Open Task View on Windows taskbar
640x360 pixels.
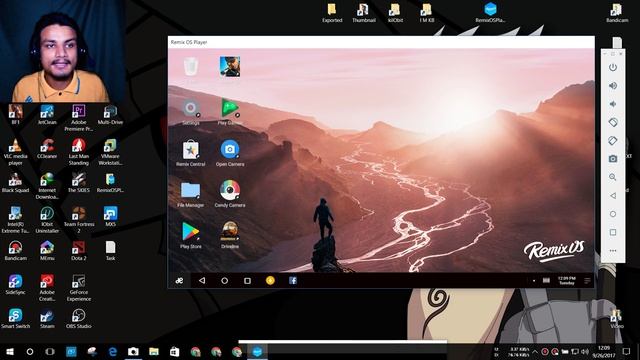50,351
